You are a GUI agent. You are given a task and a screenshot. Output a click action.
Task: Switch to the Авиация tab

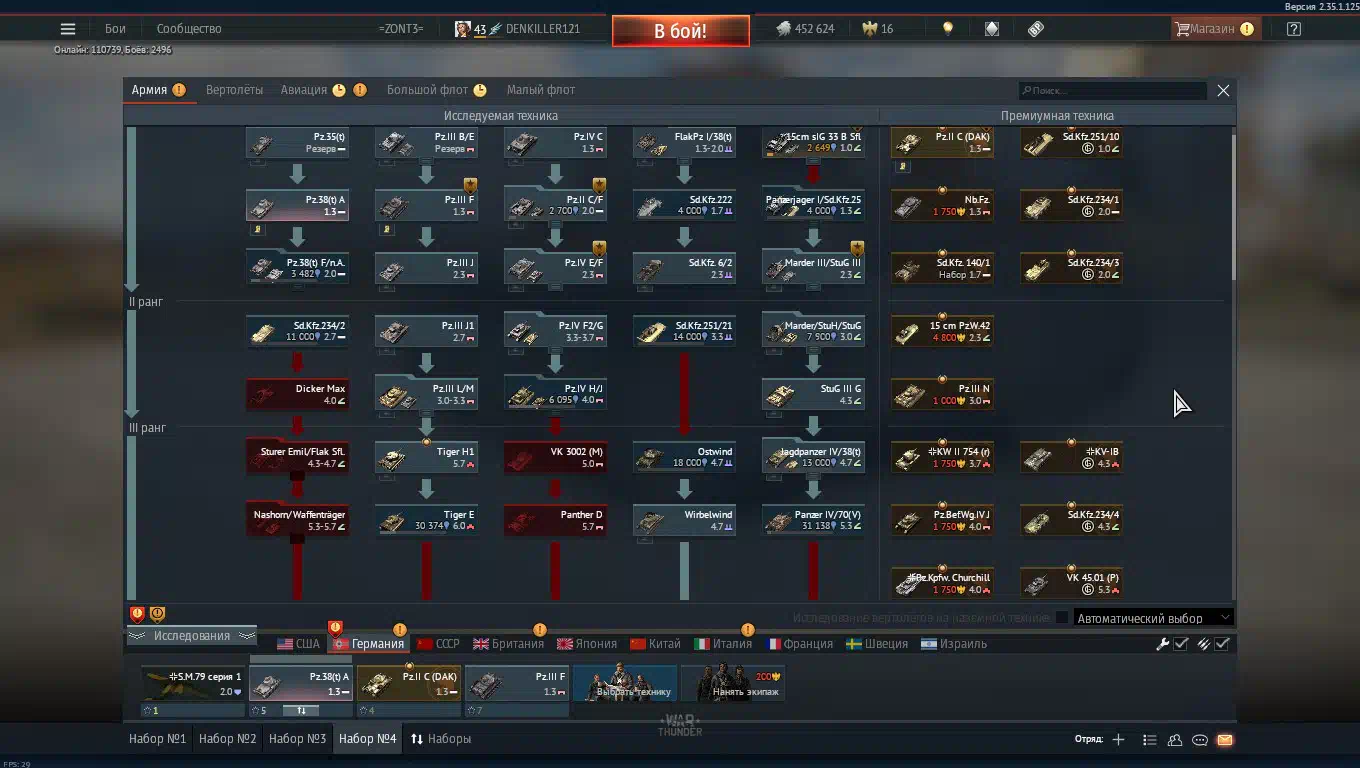click(x=304, y=90)
